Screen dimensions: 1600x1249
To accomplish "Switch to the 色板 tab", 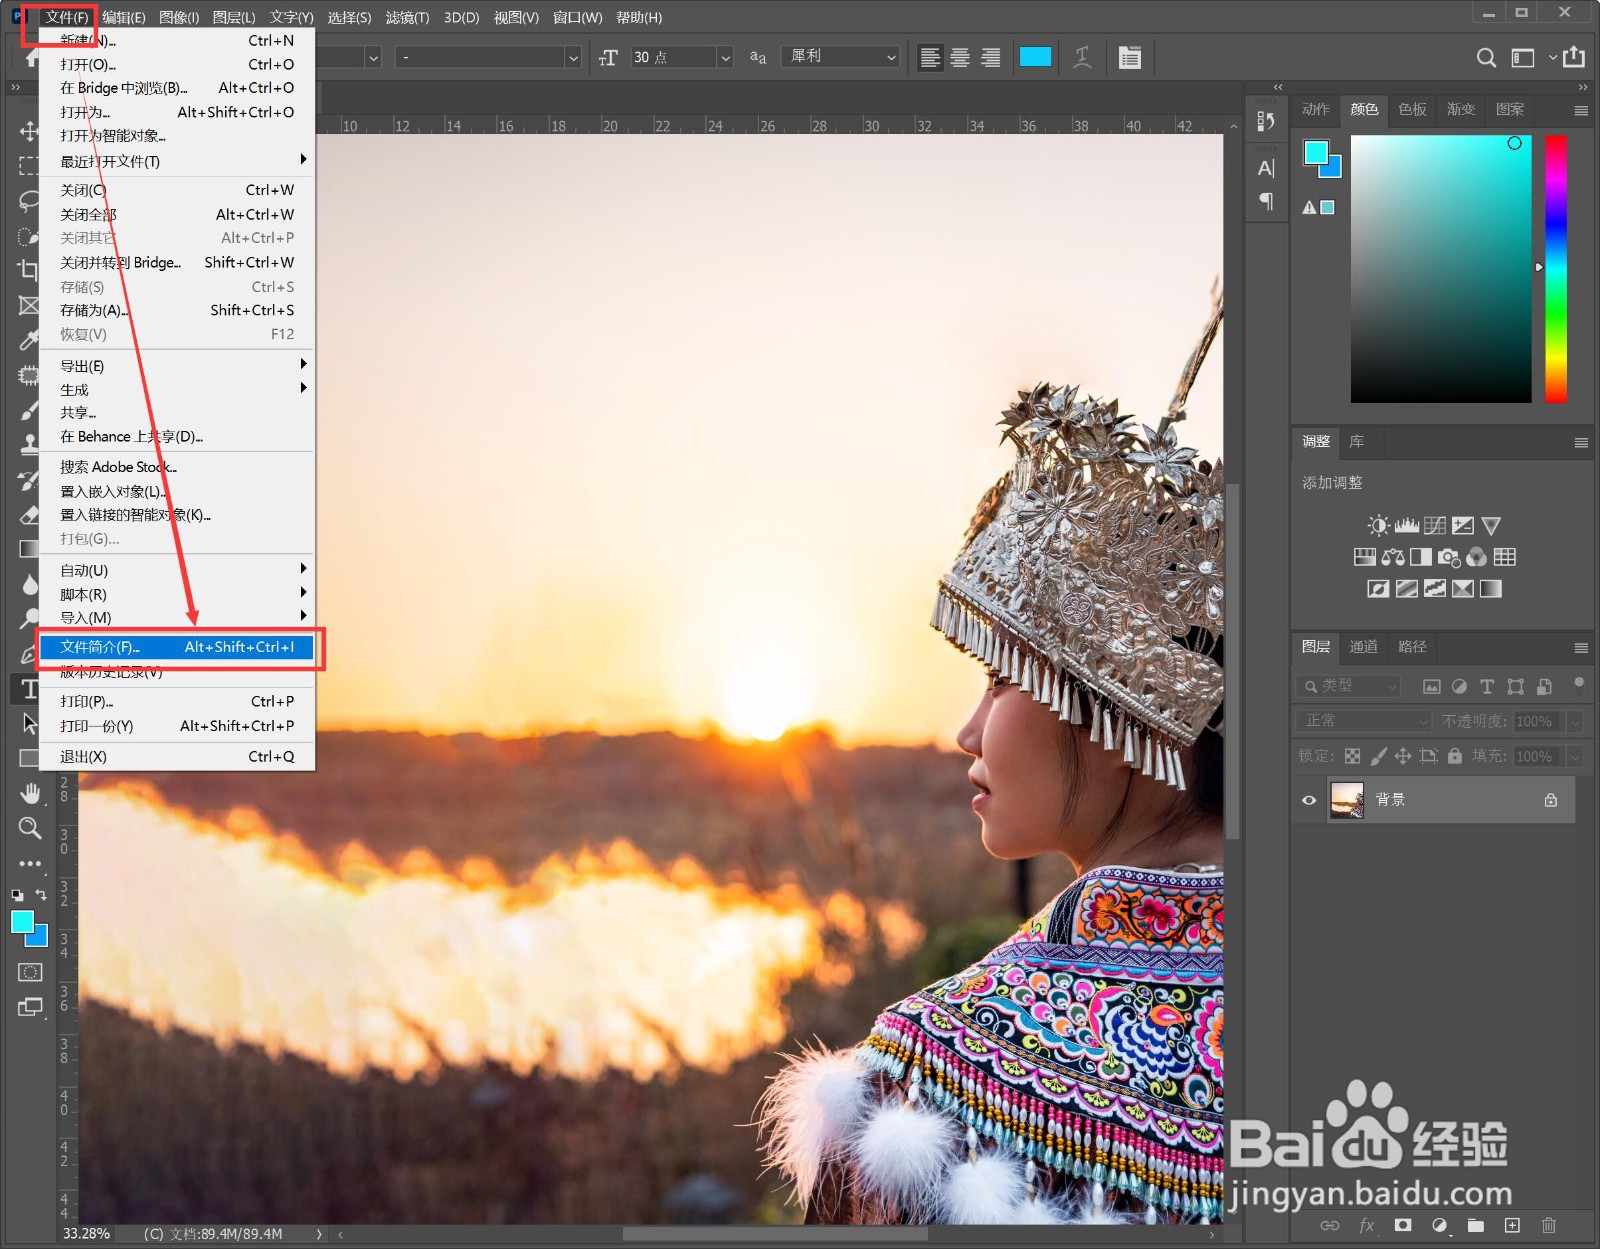I will click(x=1412, y=109).
